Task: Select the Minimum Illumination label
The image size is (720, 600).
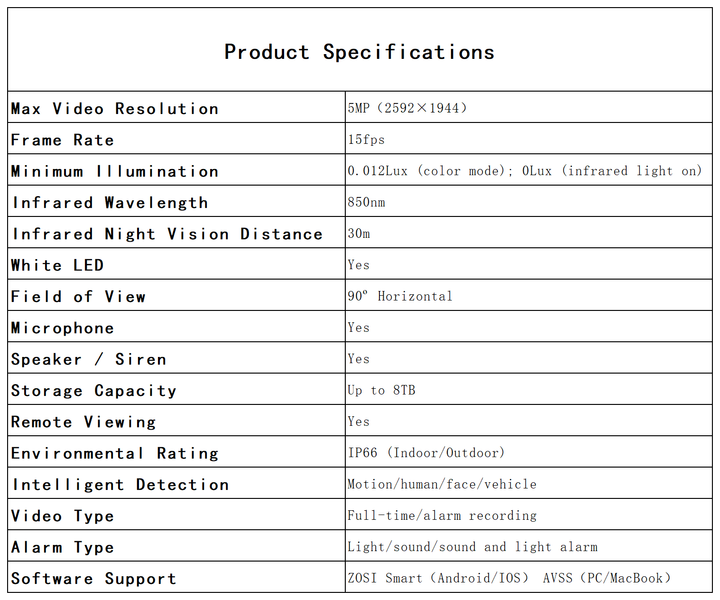Action: (115, 172)
